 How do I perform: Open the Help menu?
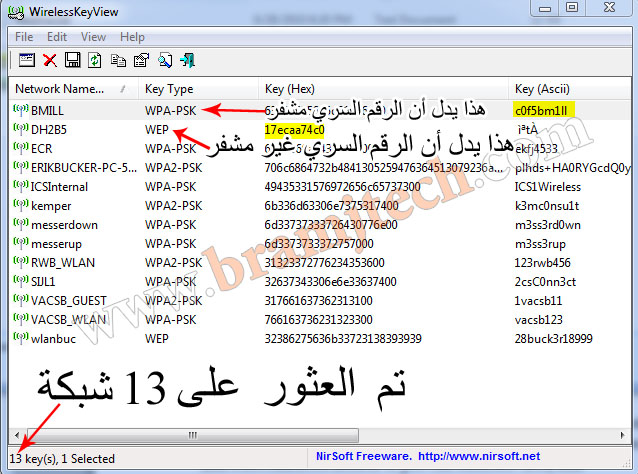coord(132,37)
